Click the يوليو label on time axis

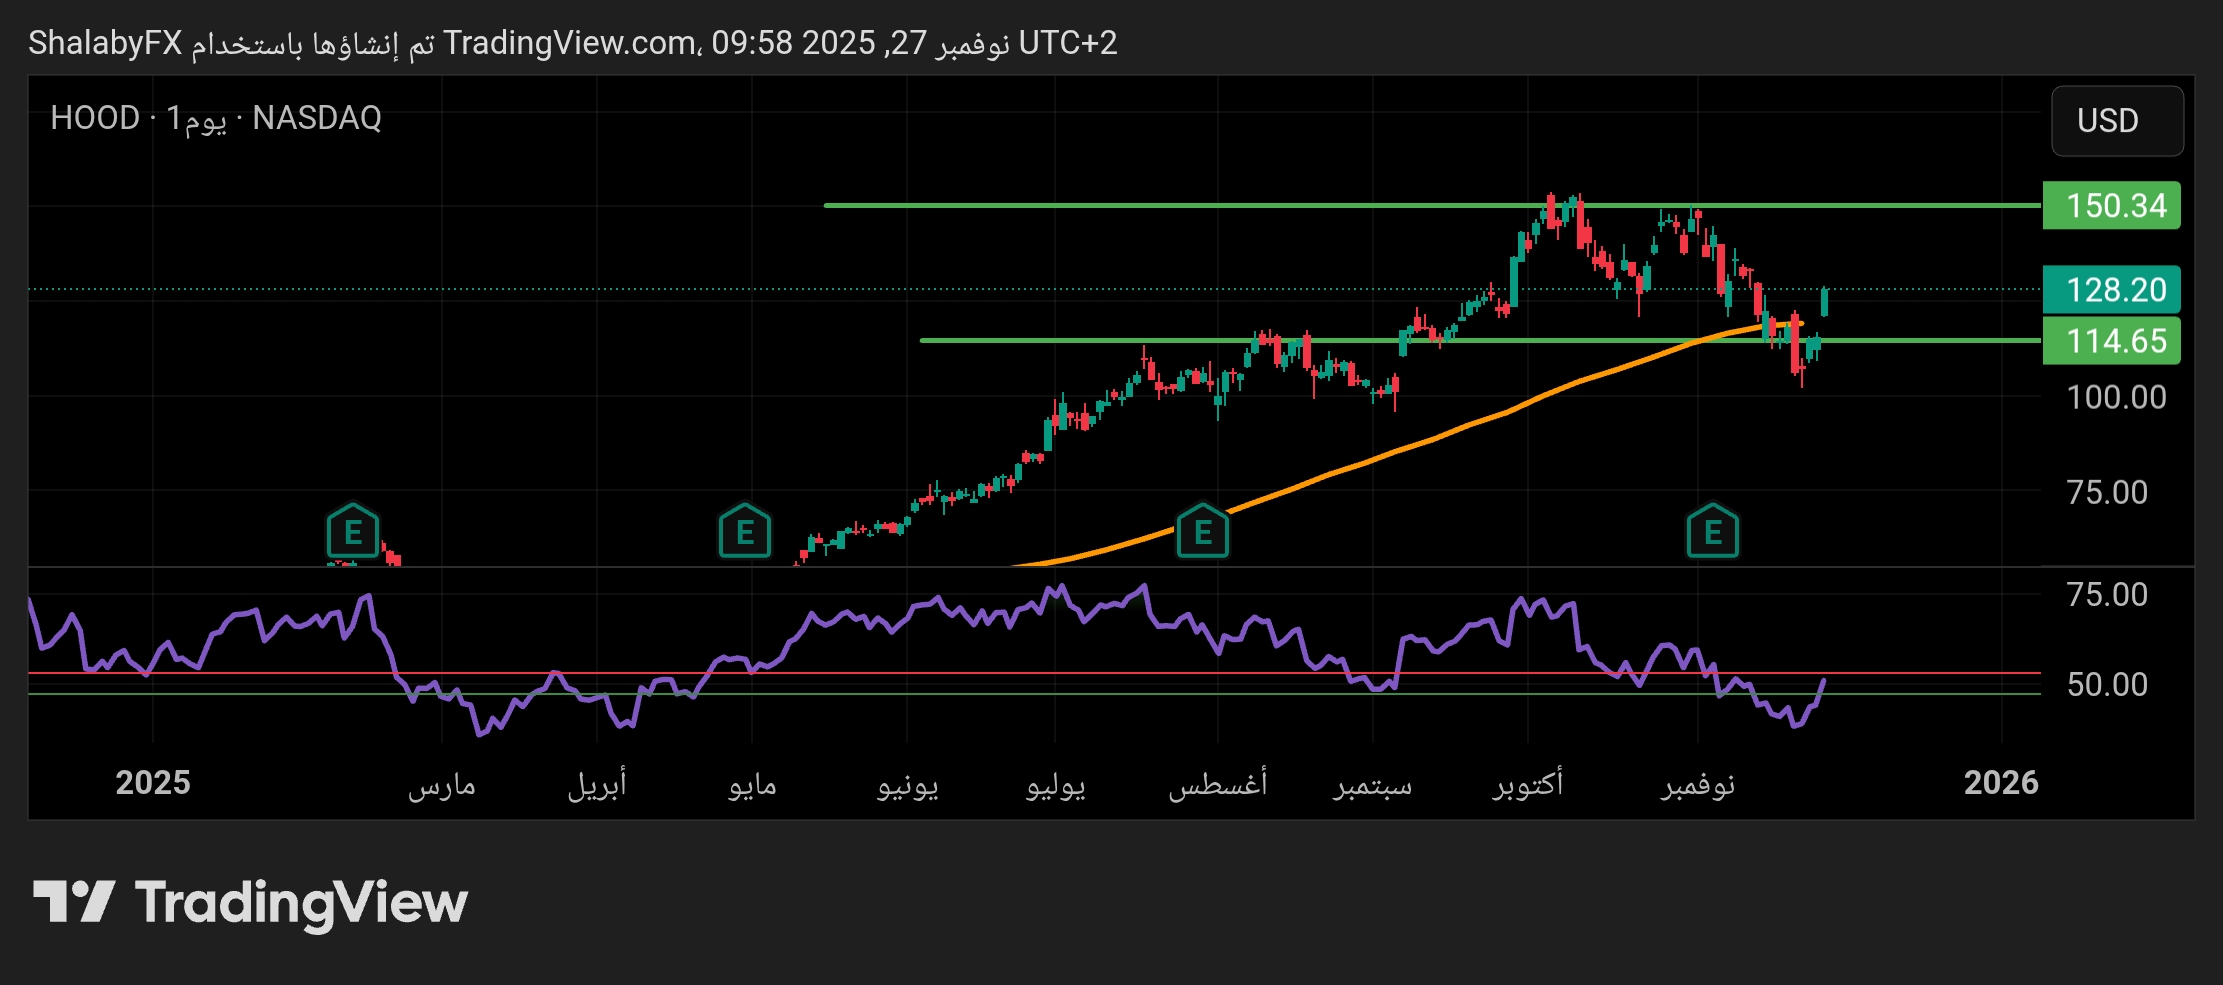click(1055, 783)
